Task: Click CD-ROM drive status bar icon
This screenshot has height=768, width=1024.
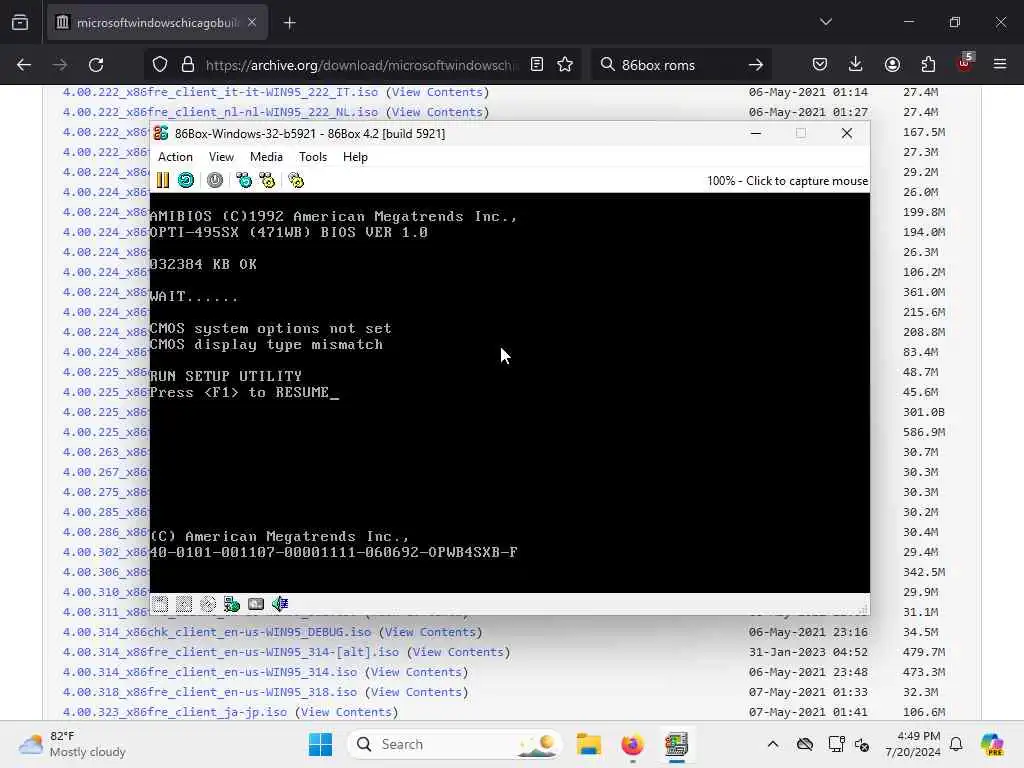Action: pyautogui.click(x=208, y=604)
